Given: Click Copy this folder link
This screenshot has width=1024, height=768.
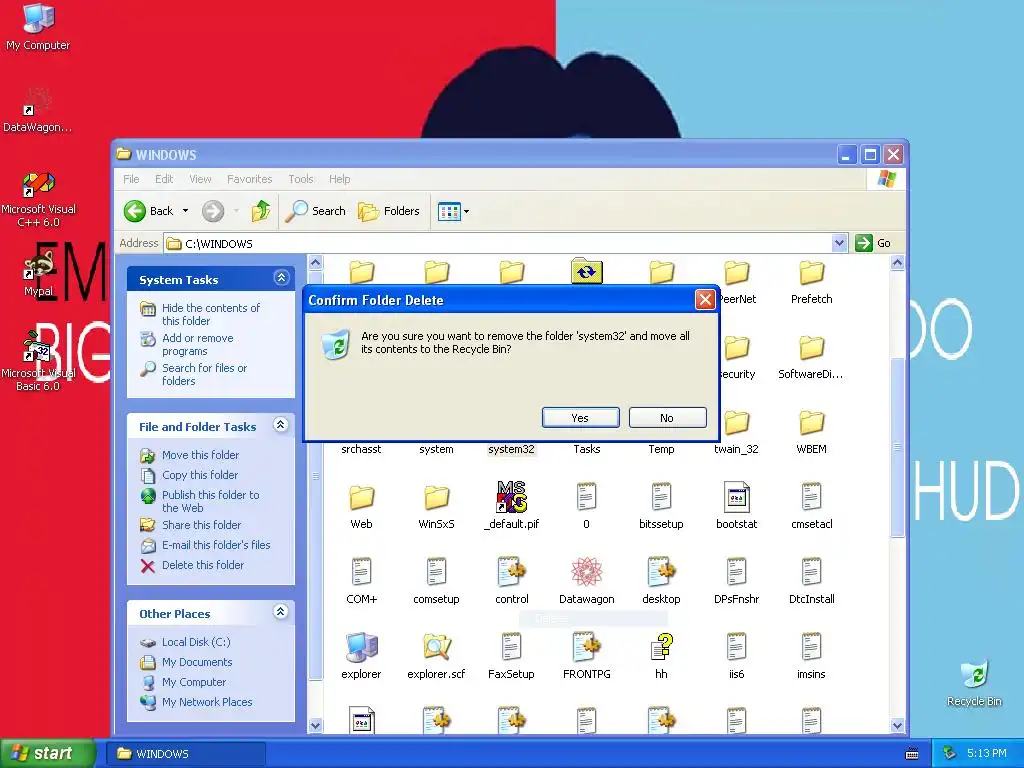Looking at the screenshot, I should pos(200,475).
